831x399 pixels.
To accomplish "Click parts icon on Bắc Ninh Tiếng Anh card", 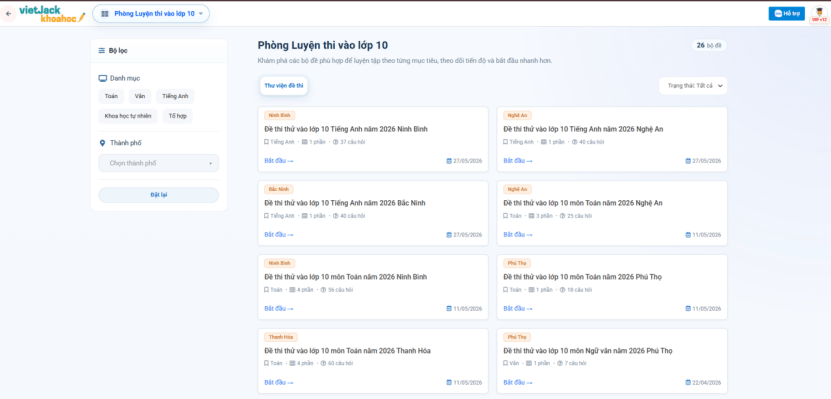I will [305, 216].
